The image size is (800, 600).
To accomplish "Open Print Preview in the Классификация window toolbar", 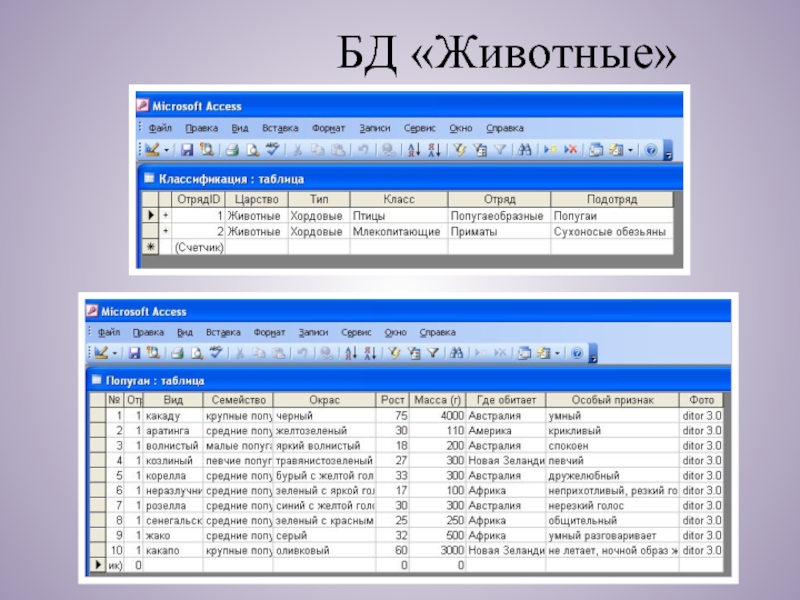I will click(253, 150).
